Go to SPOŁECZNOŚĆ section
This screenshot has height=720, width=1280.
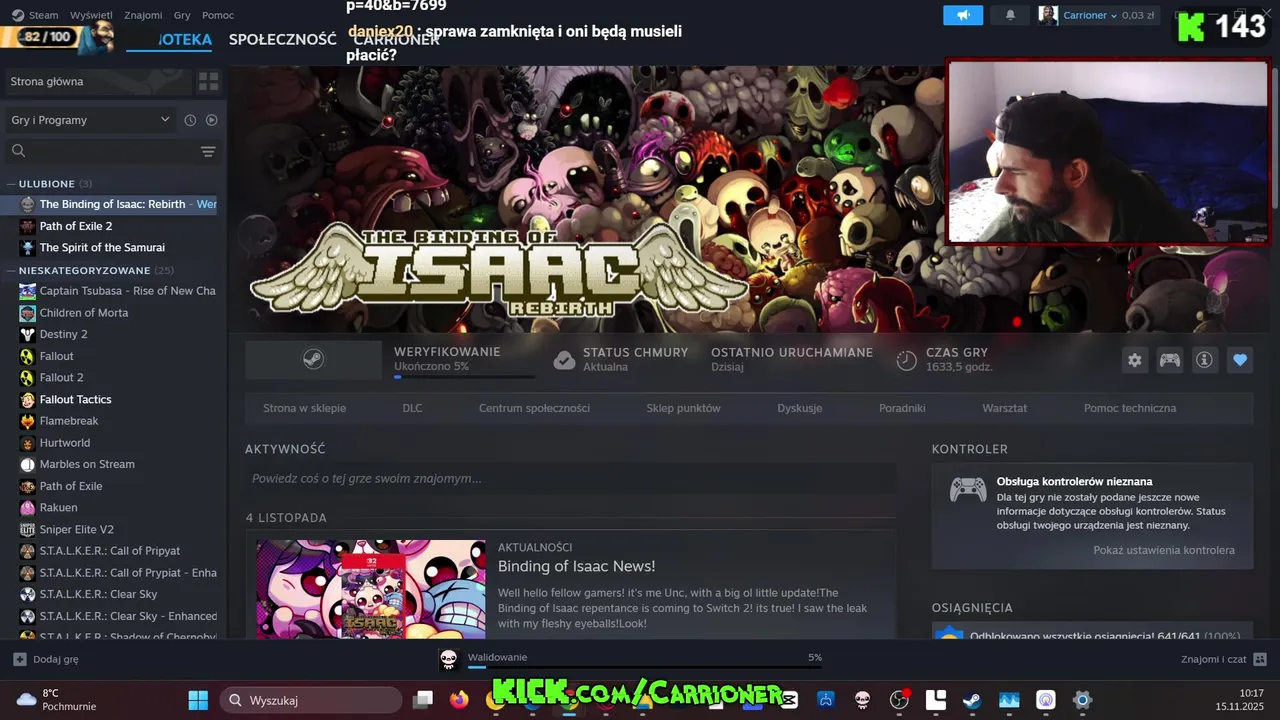(282, 39)
